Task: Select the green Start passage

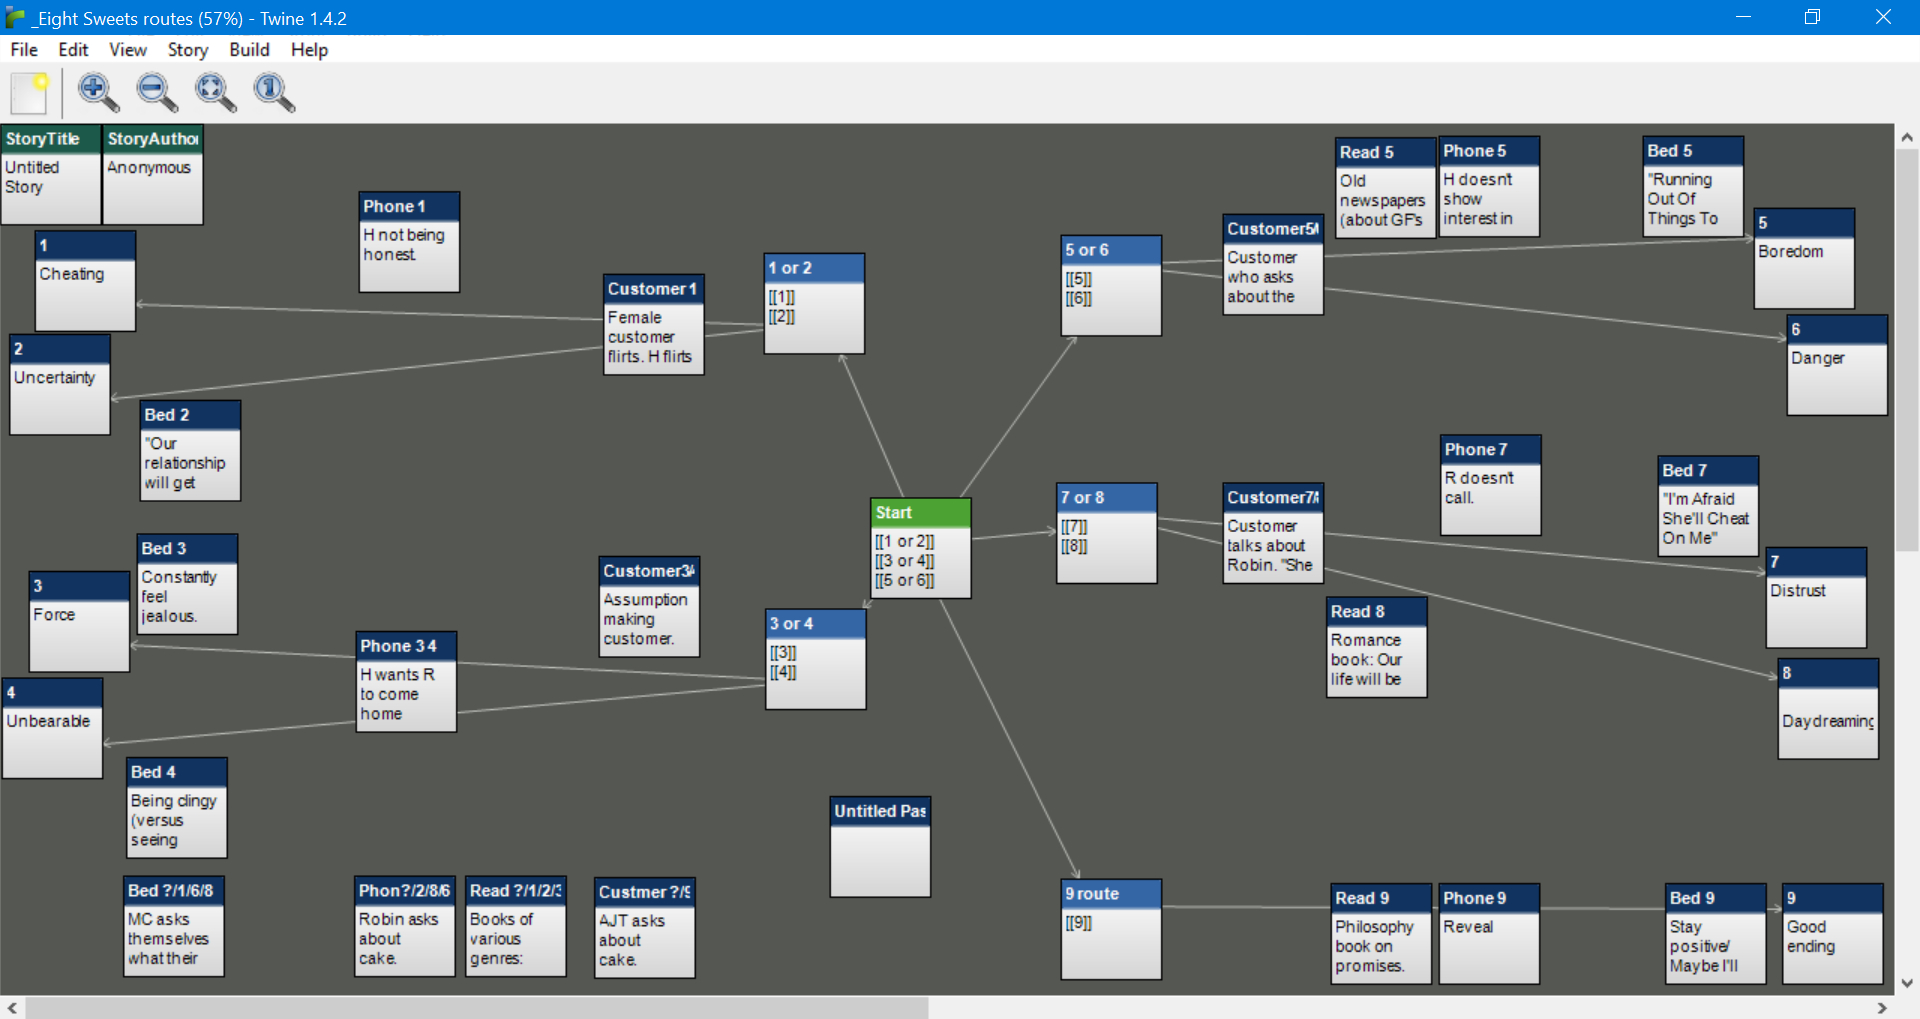Action: coord(920,548)
